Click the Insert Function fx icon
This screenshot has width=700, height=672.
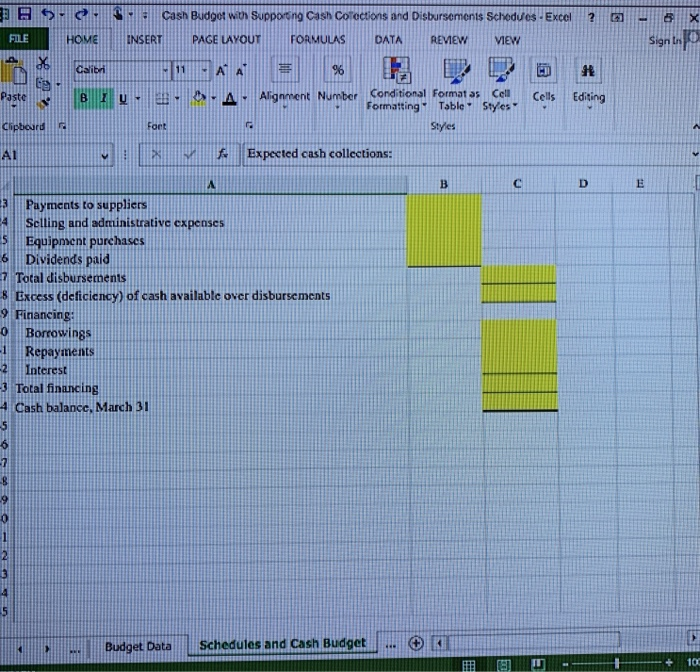[x=222, y=154]
